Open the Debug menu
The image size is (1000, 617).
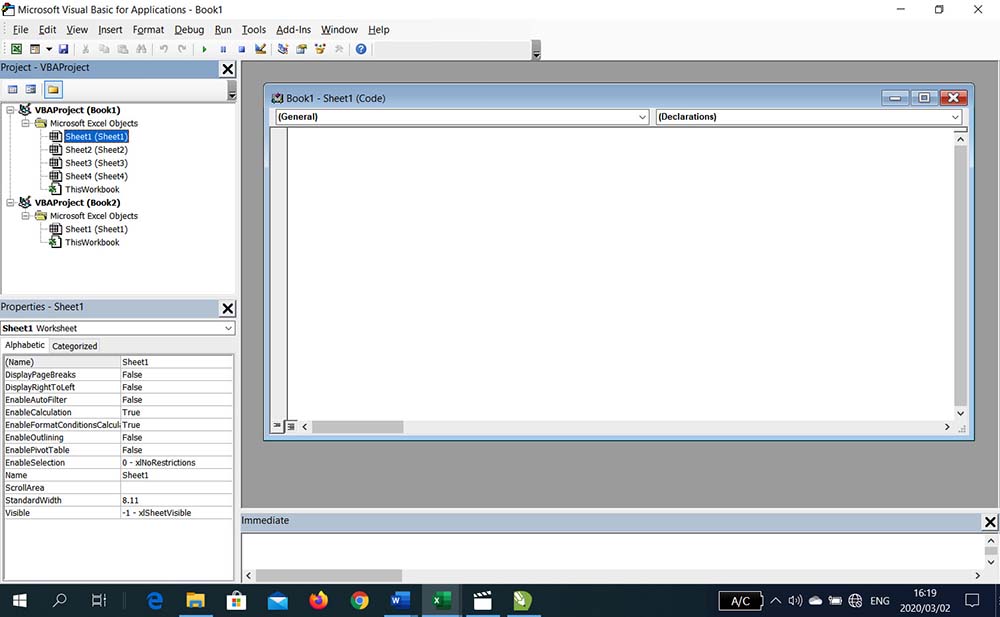189,29
